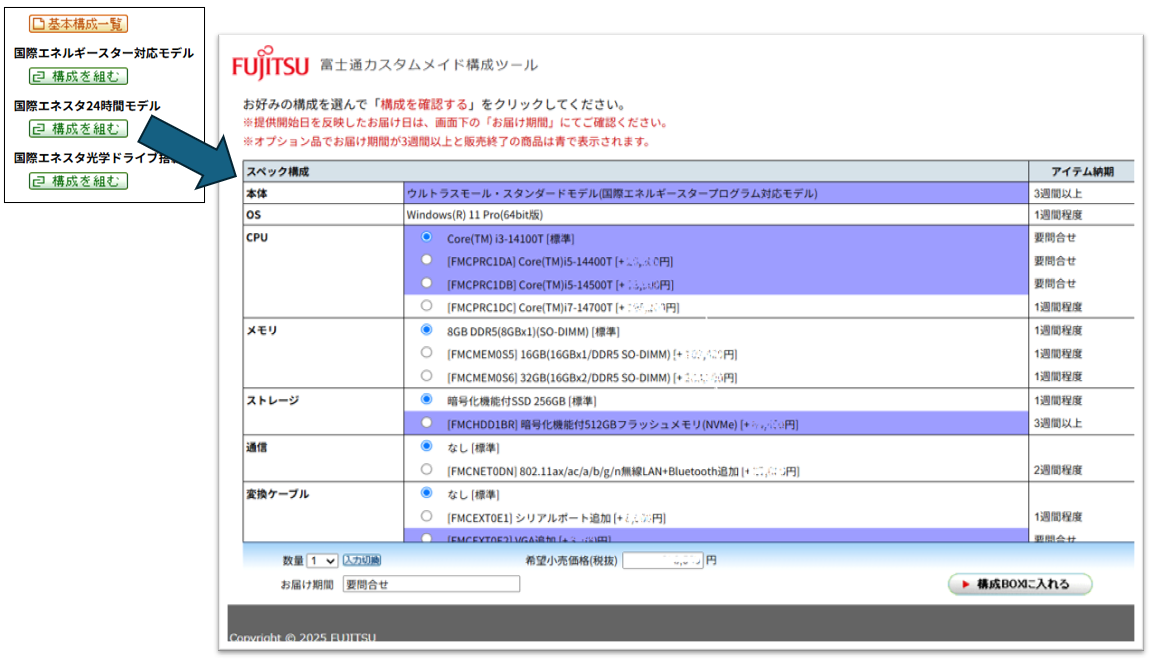Click 構成を組む under 国際エネスタ光学ドライブ model
1155x659 pixels.
[x=78, y=181]
